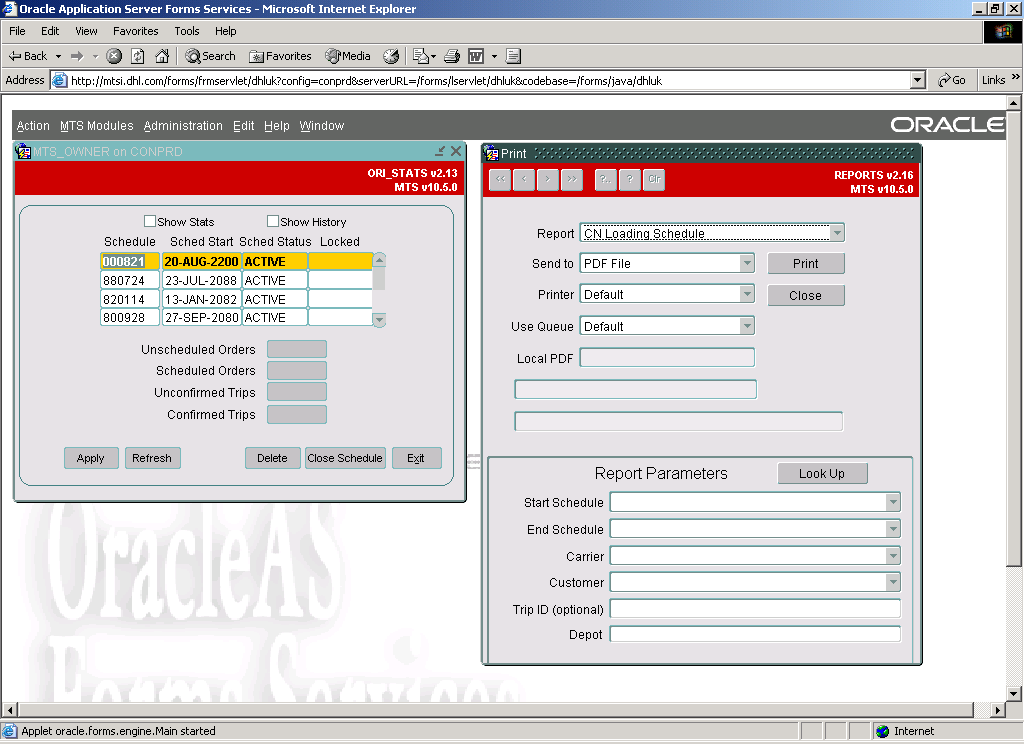Enable the Show History checkbox

(273, 221)
